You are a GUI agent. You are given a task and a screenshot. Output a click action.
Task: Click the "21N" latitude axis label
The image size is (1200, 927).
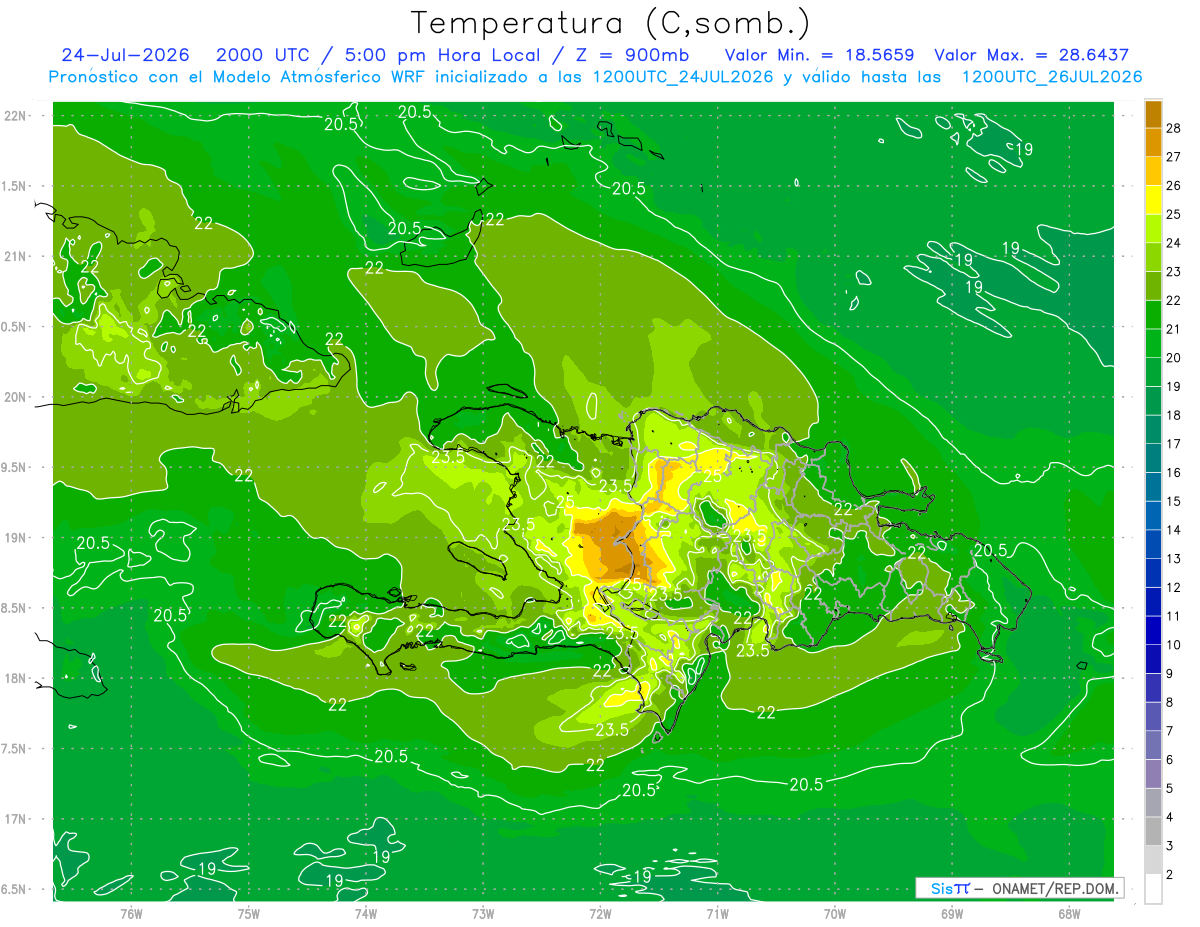click(15, 256)
